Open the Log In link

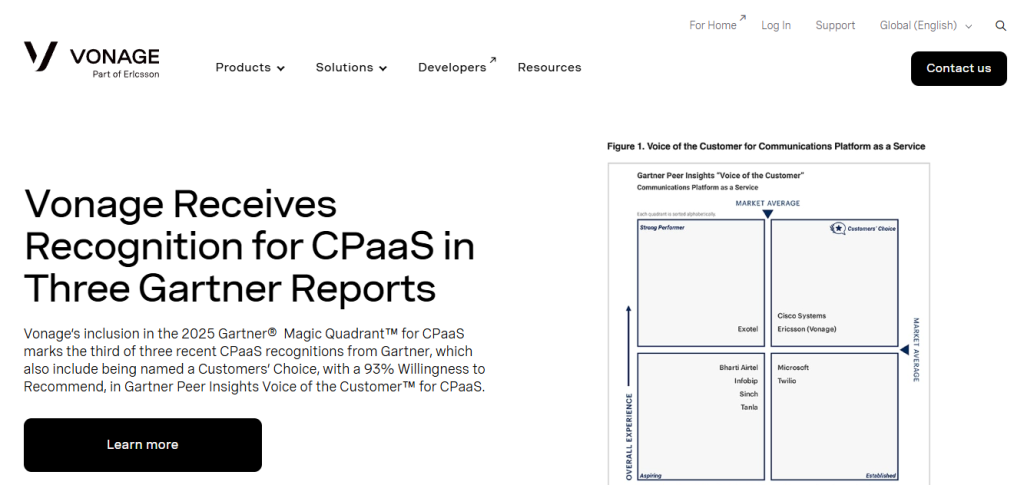[x=776, y=26]
